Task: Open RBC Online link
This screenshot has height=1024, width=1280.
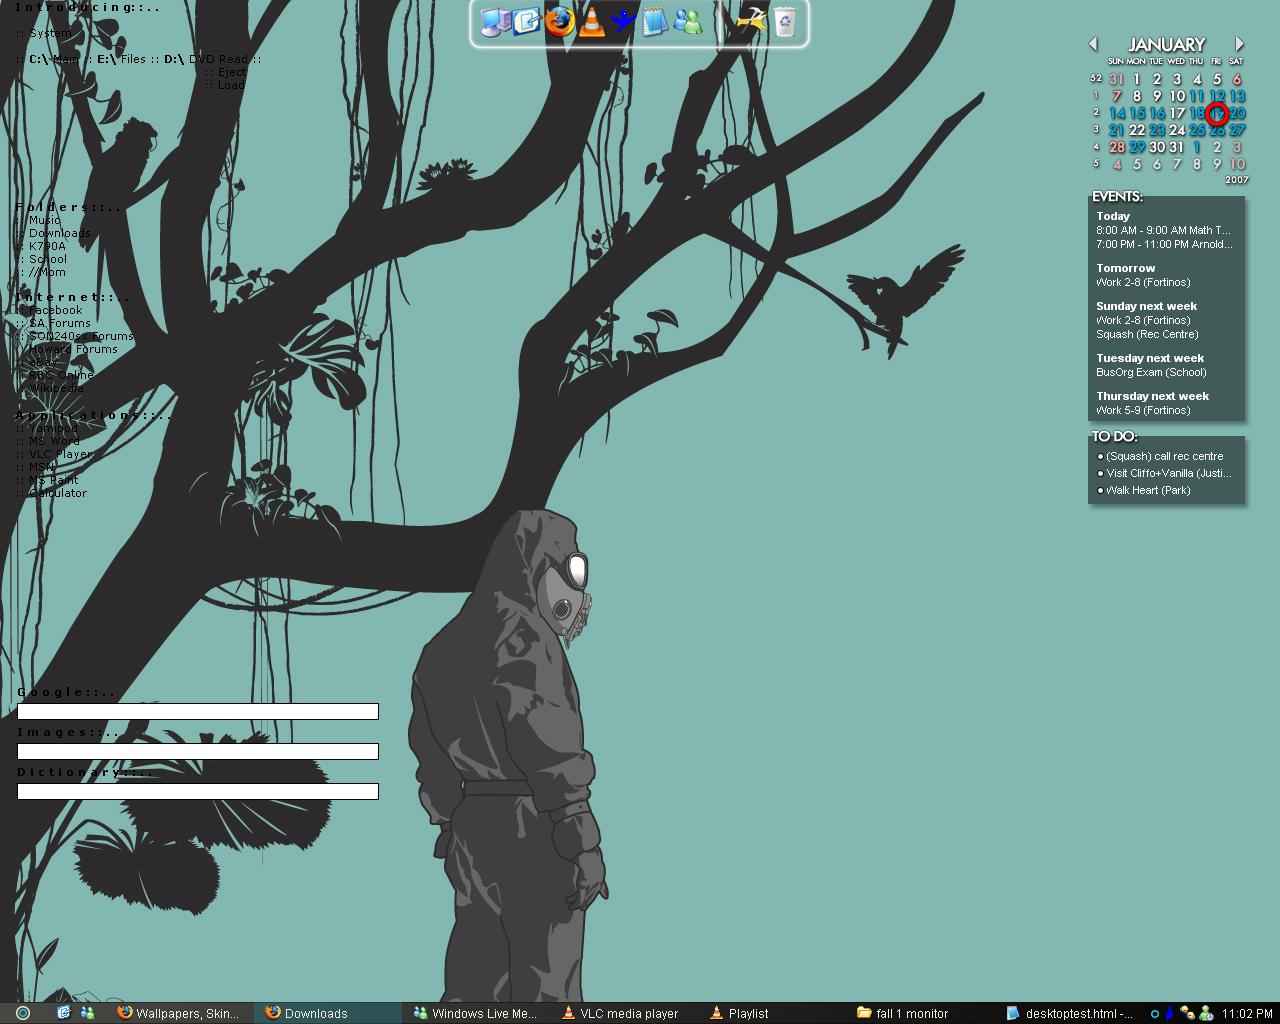Action: [61, 375]
